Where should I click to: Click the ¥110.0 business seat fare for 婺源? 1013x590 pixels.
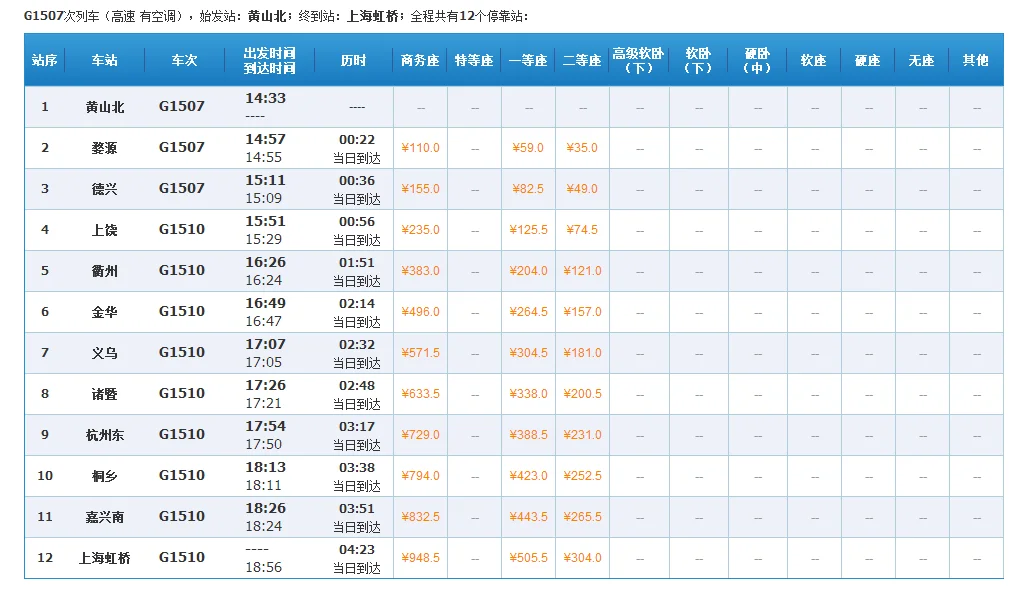coord(420,147)
